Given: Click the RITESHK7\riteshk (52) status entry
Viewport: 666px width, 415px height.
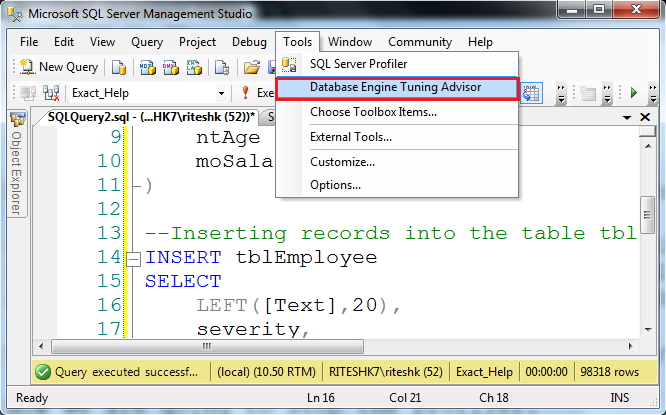Looking at the screenshot, I should click(386, 372).
